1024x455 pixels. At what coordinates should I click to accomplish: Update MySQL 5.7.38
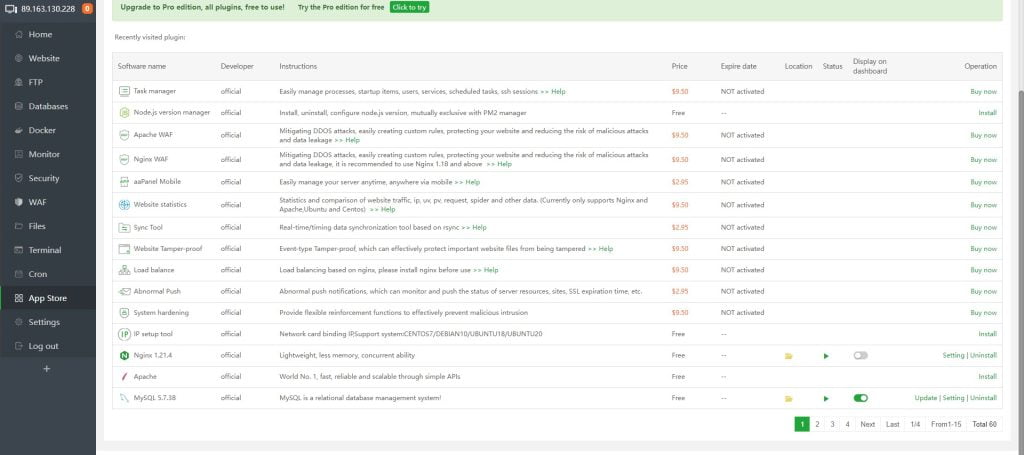(x=925, y=398)
